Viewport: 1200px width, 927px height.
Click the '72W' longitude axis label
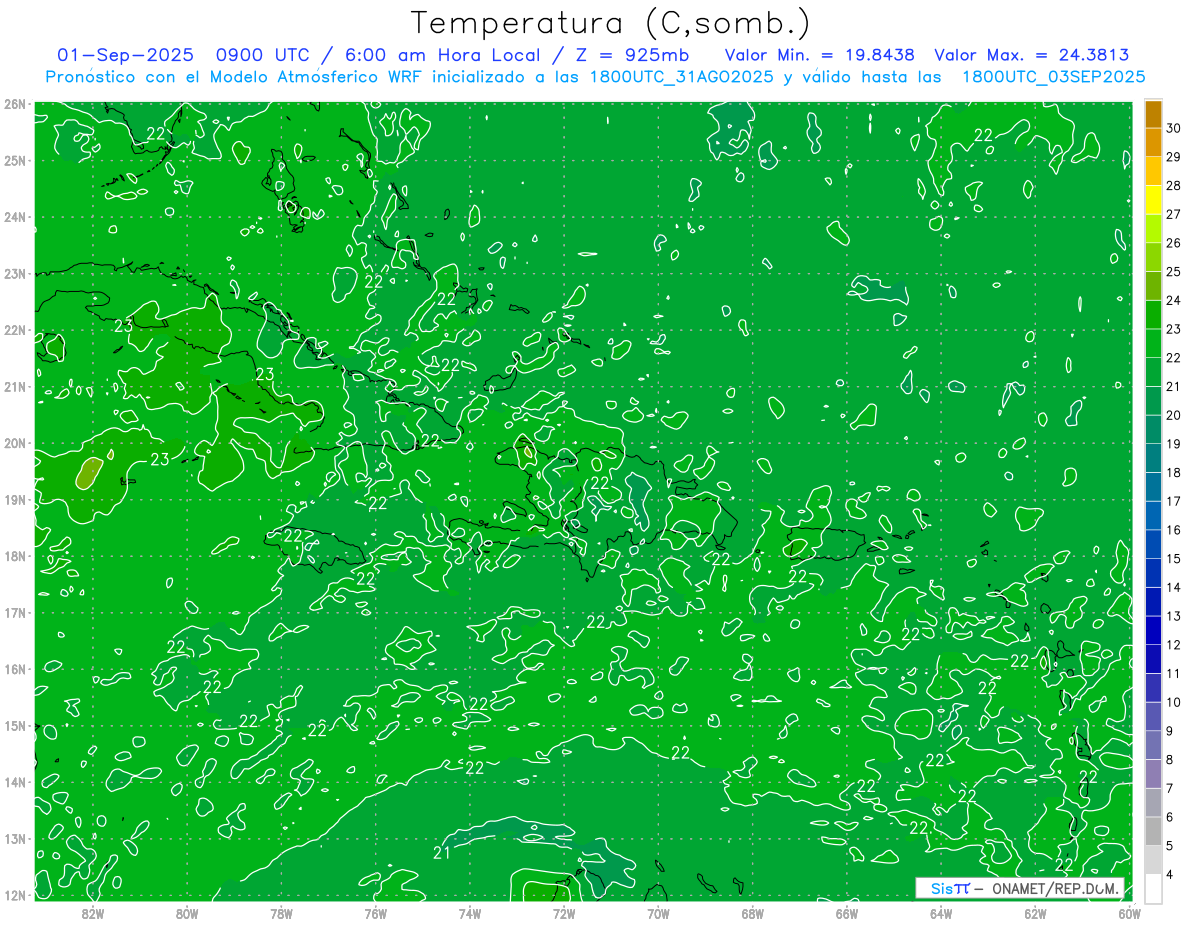click(x=564, y=912)
